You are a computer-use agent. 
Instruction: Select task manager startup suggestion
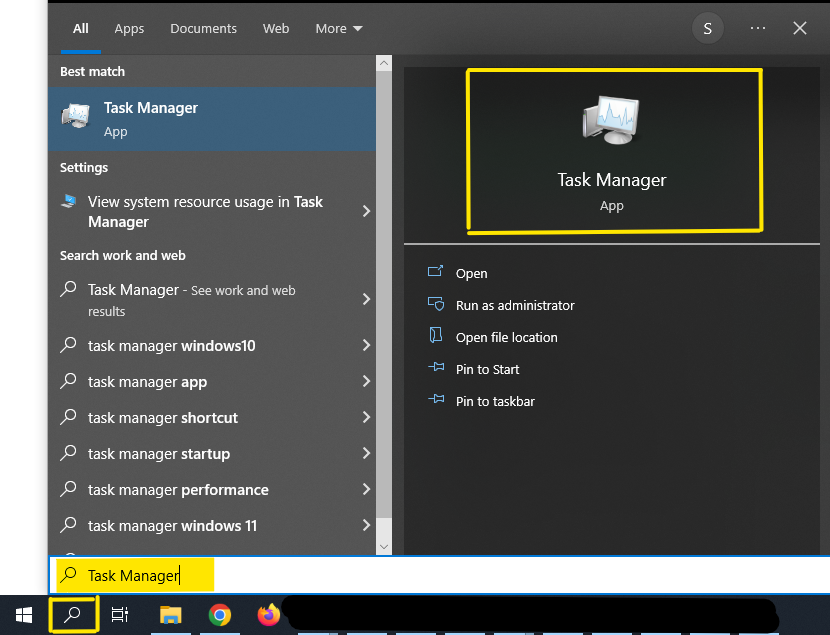click(212, 453)
